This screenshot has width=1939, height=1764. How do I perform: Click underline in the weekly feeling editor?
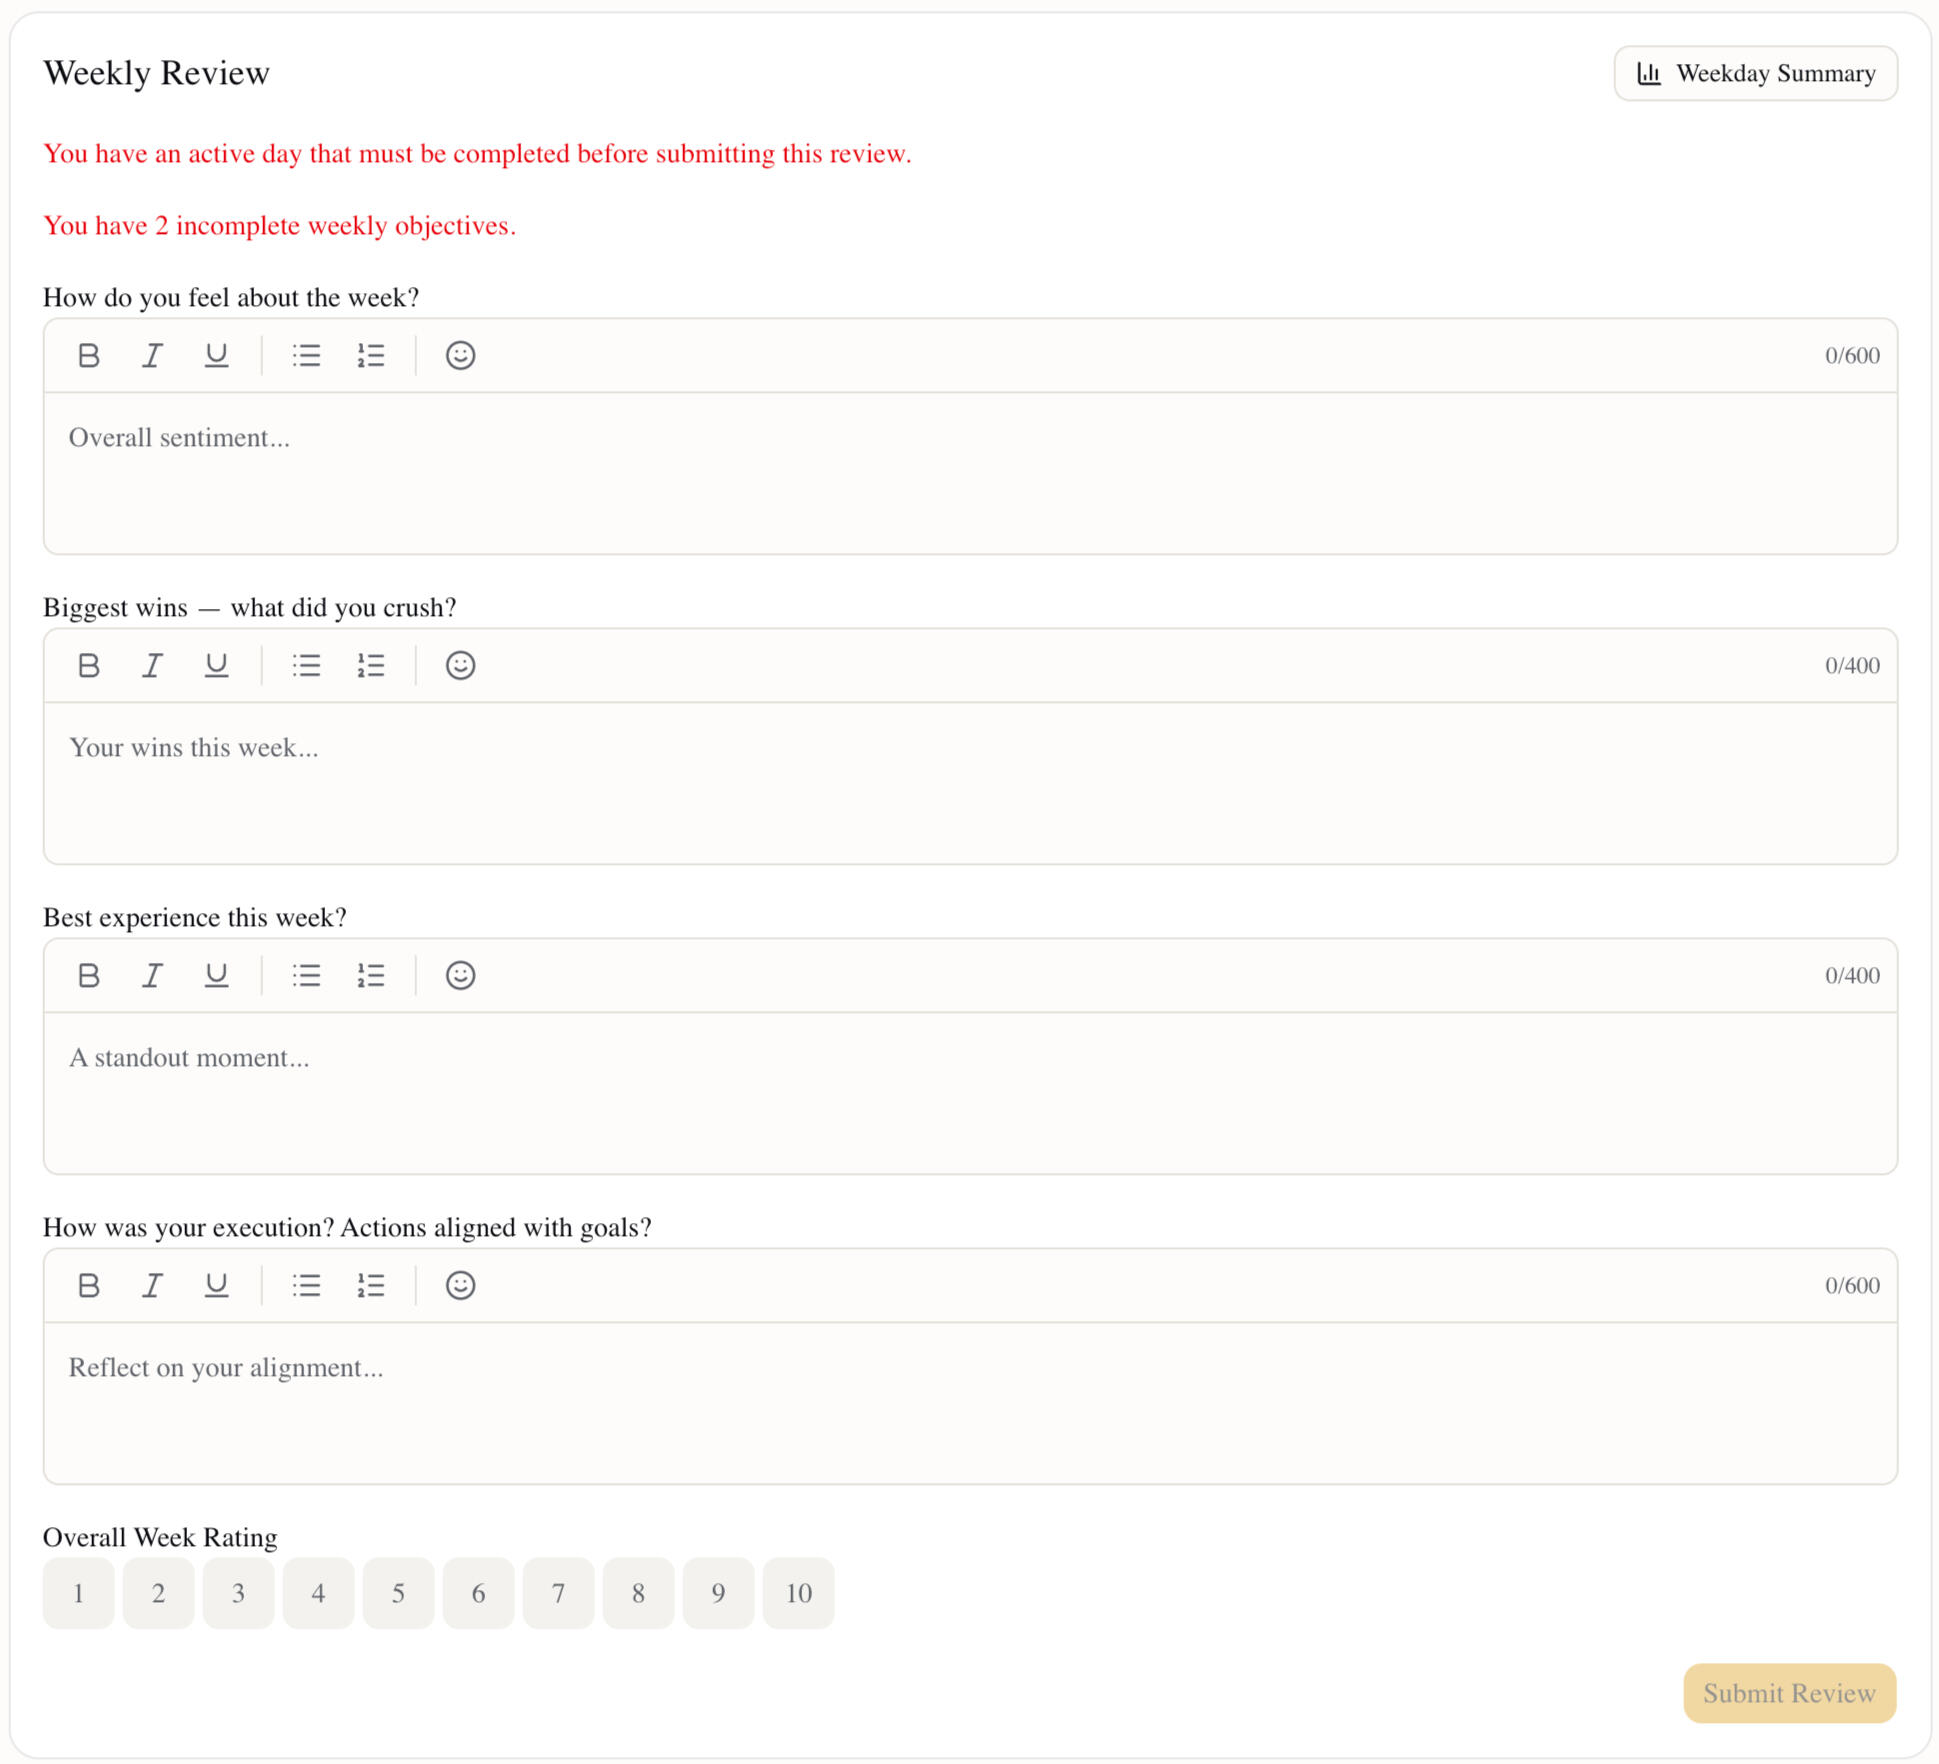tap(216, 355)
